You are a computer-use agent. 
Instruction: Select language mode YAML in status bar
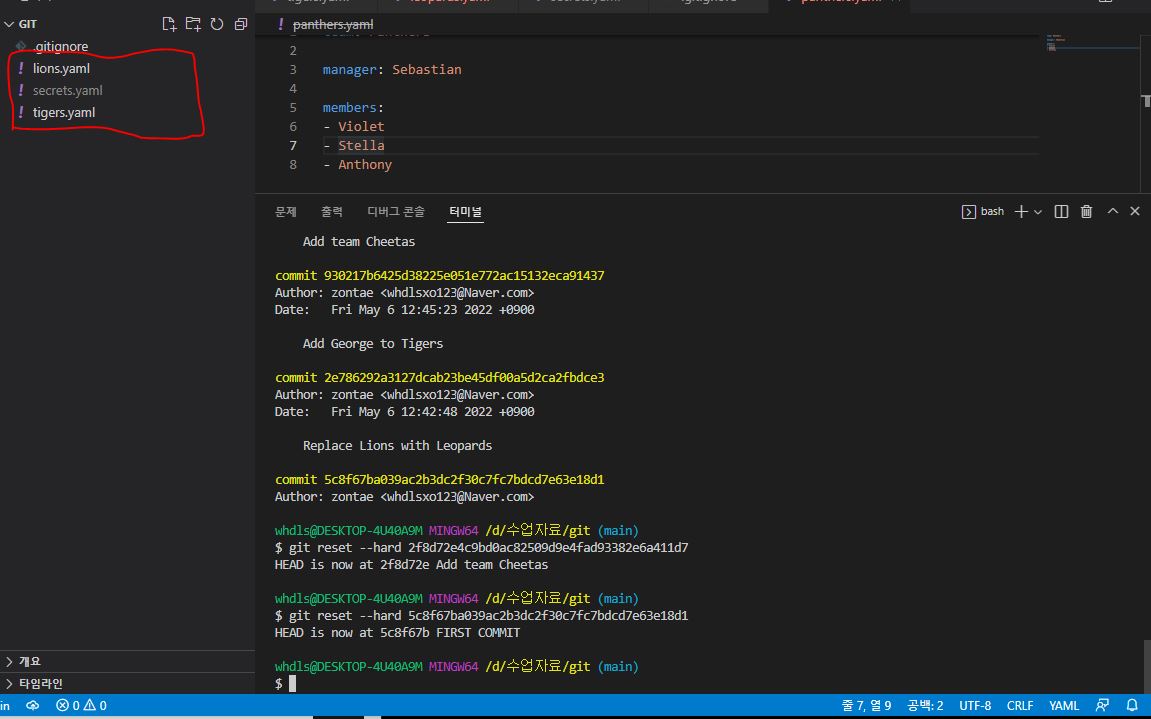point(1064,706)
